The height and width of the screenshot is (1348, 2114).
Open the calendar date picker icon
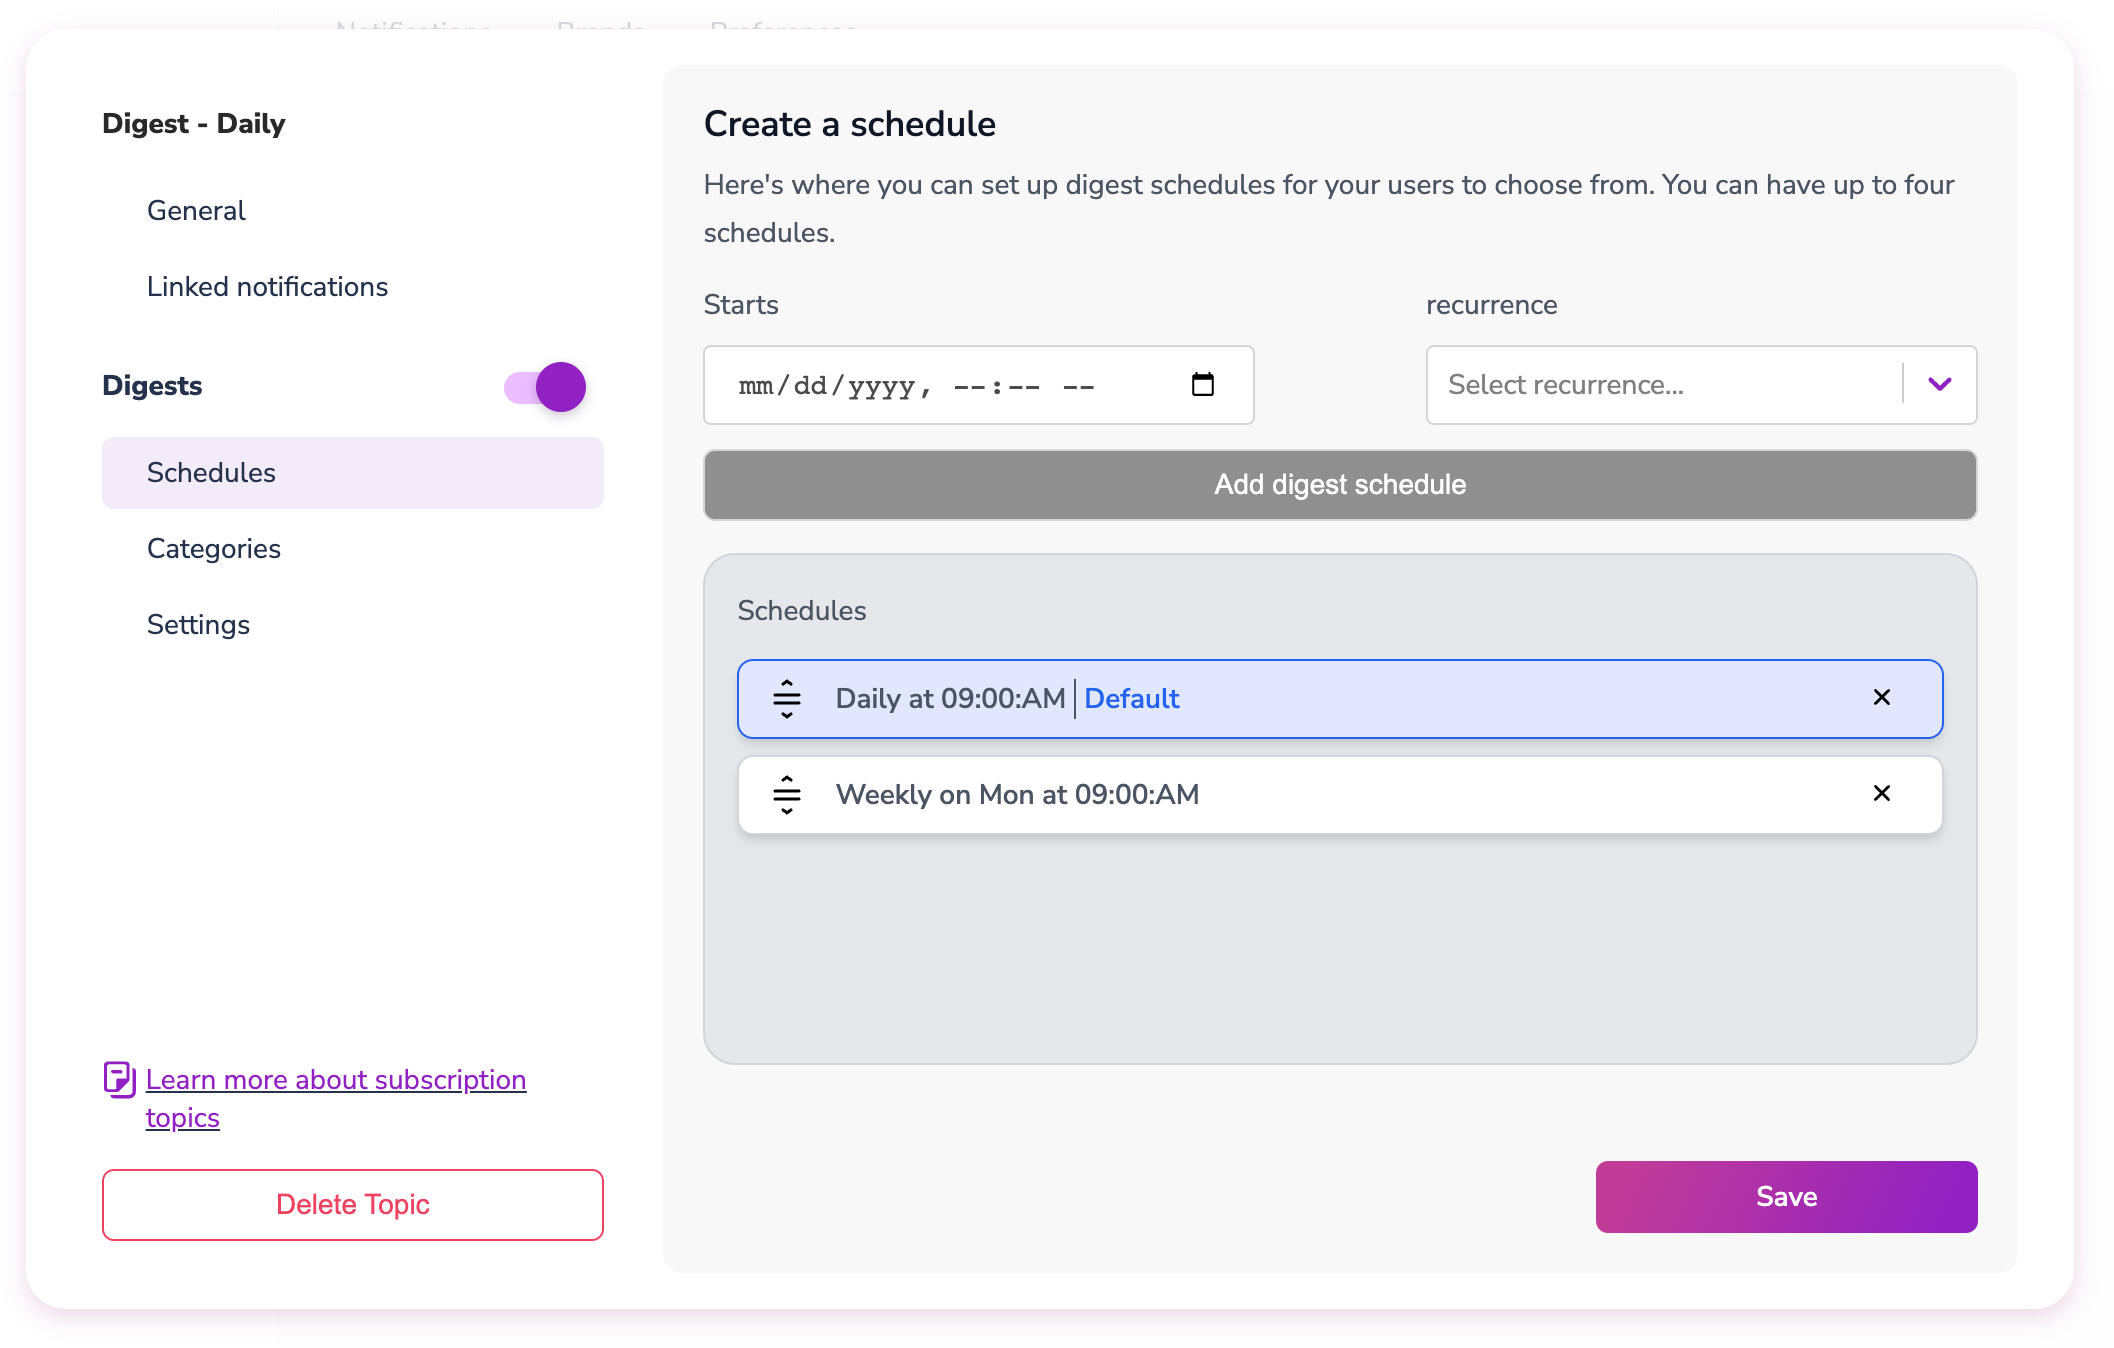(x=1202, y=385)
